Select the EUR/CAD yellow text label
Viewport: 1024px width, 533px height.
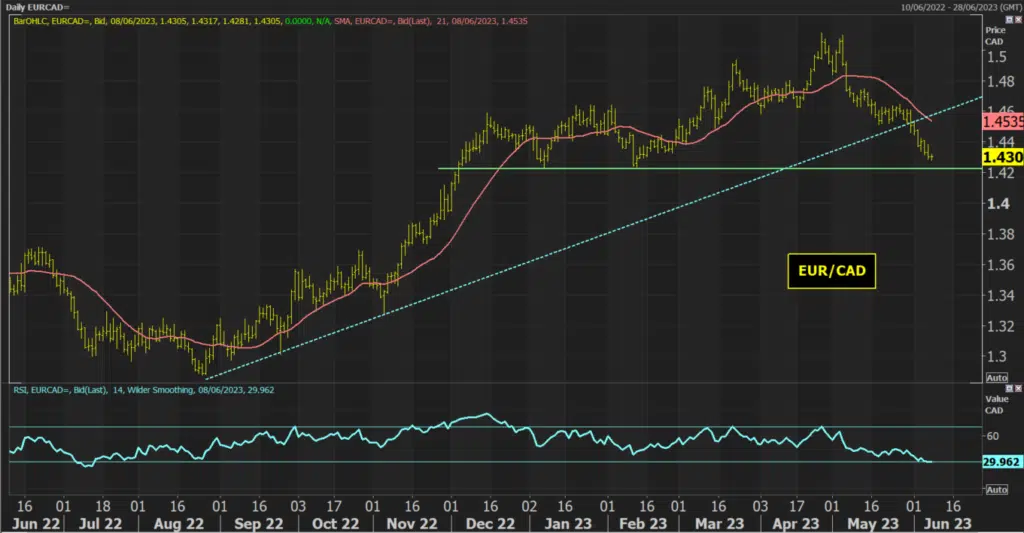(x=831, y=271)
